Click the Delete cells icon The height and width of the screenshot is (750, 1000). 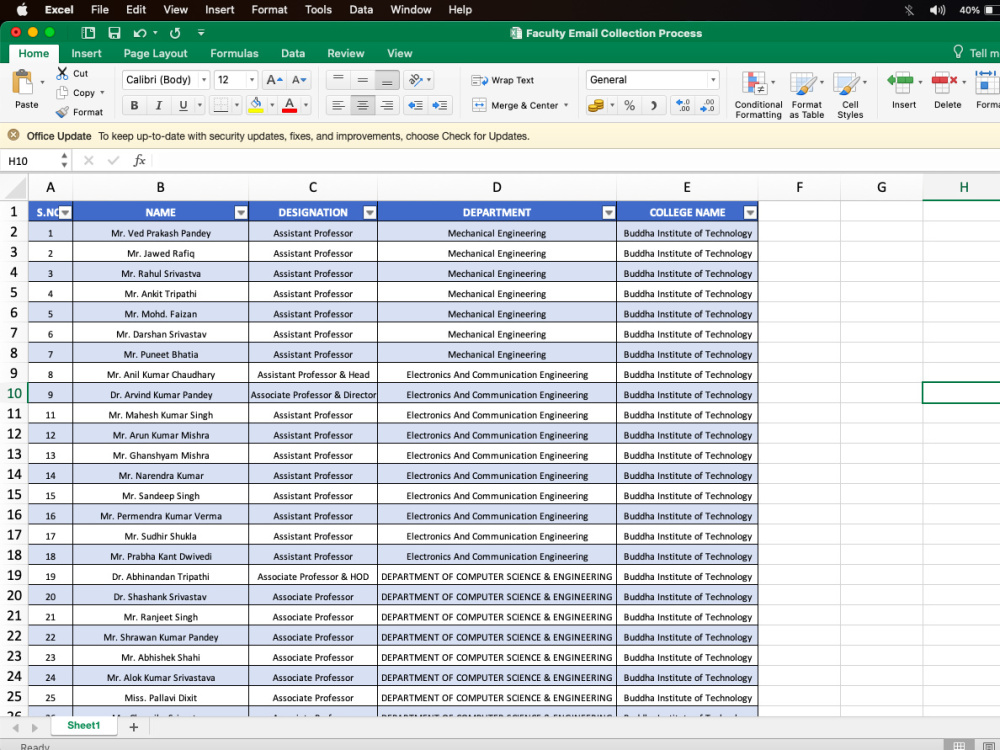click(945, 82)
